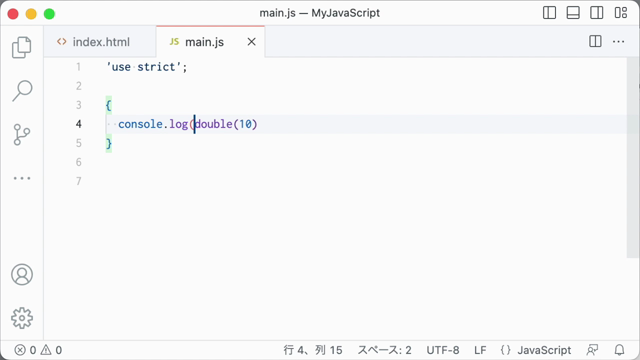Open feedback icon in status bar
This screenshot has height=360, width=640.
[592, 350]
